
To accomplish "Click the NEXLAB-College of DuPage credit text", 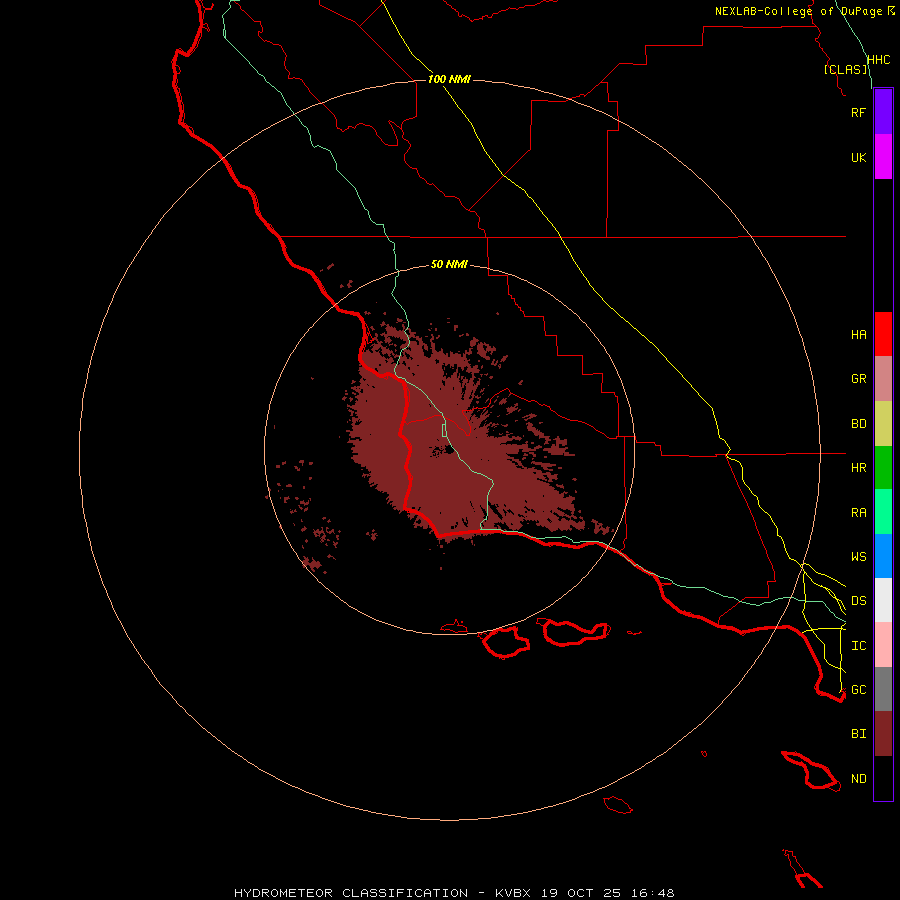I will [798, 11].
